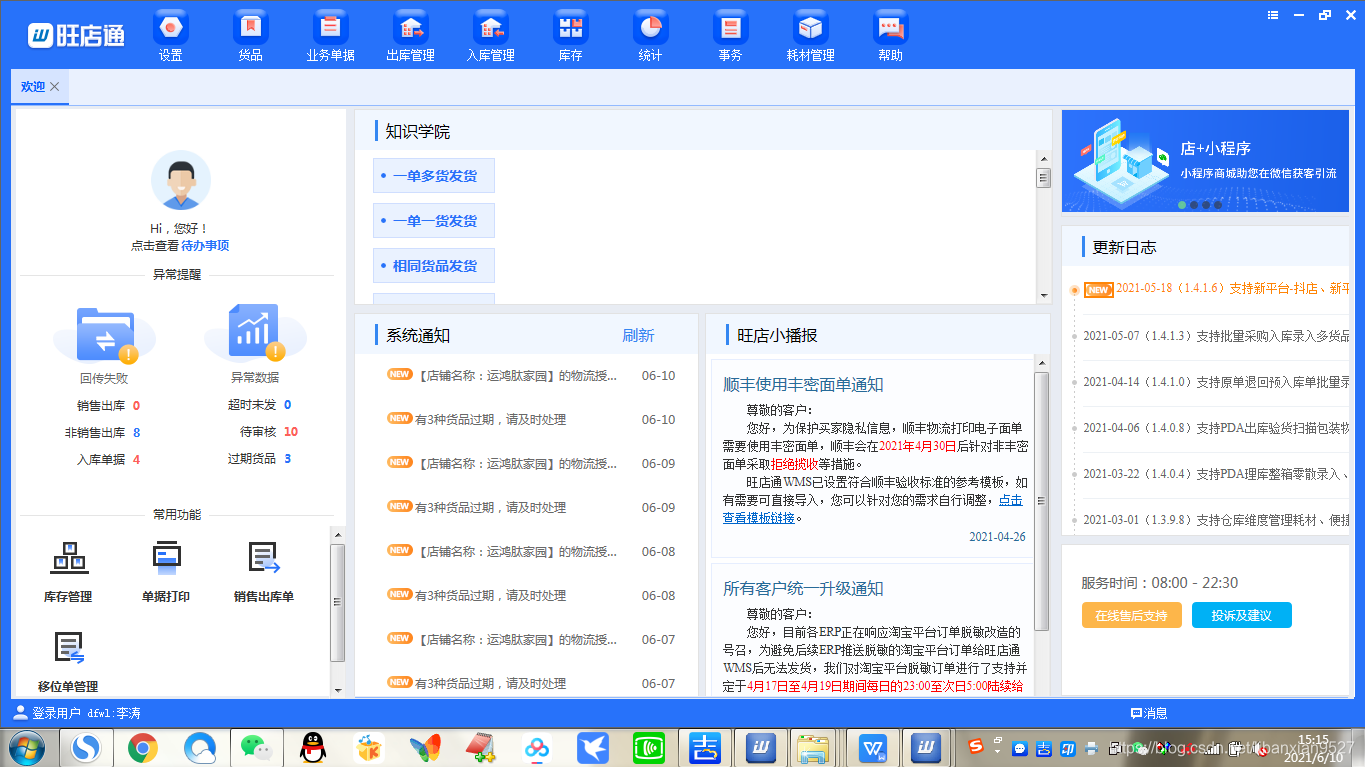Open the 出库管理 toolbar icon

pyautogui.click(x=411, y=27)
